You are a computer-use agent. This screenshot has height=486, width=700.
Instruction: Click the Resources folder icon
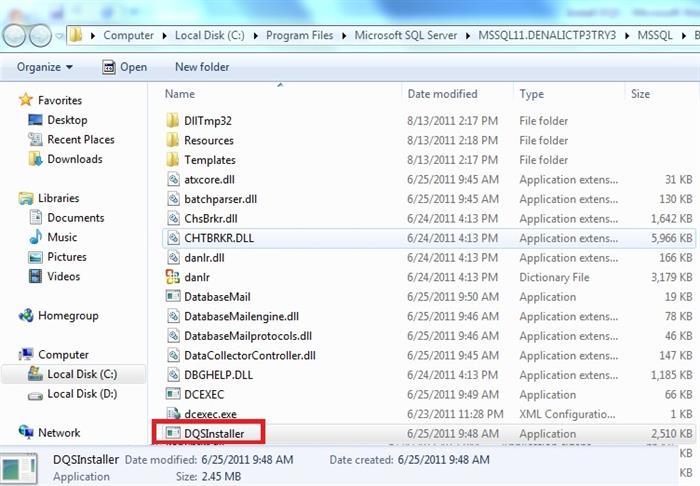point(173,140)
